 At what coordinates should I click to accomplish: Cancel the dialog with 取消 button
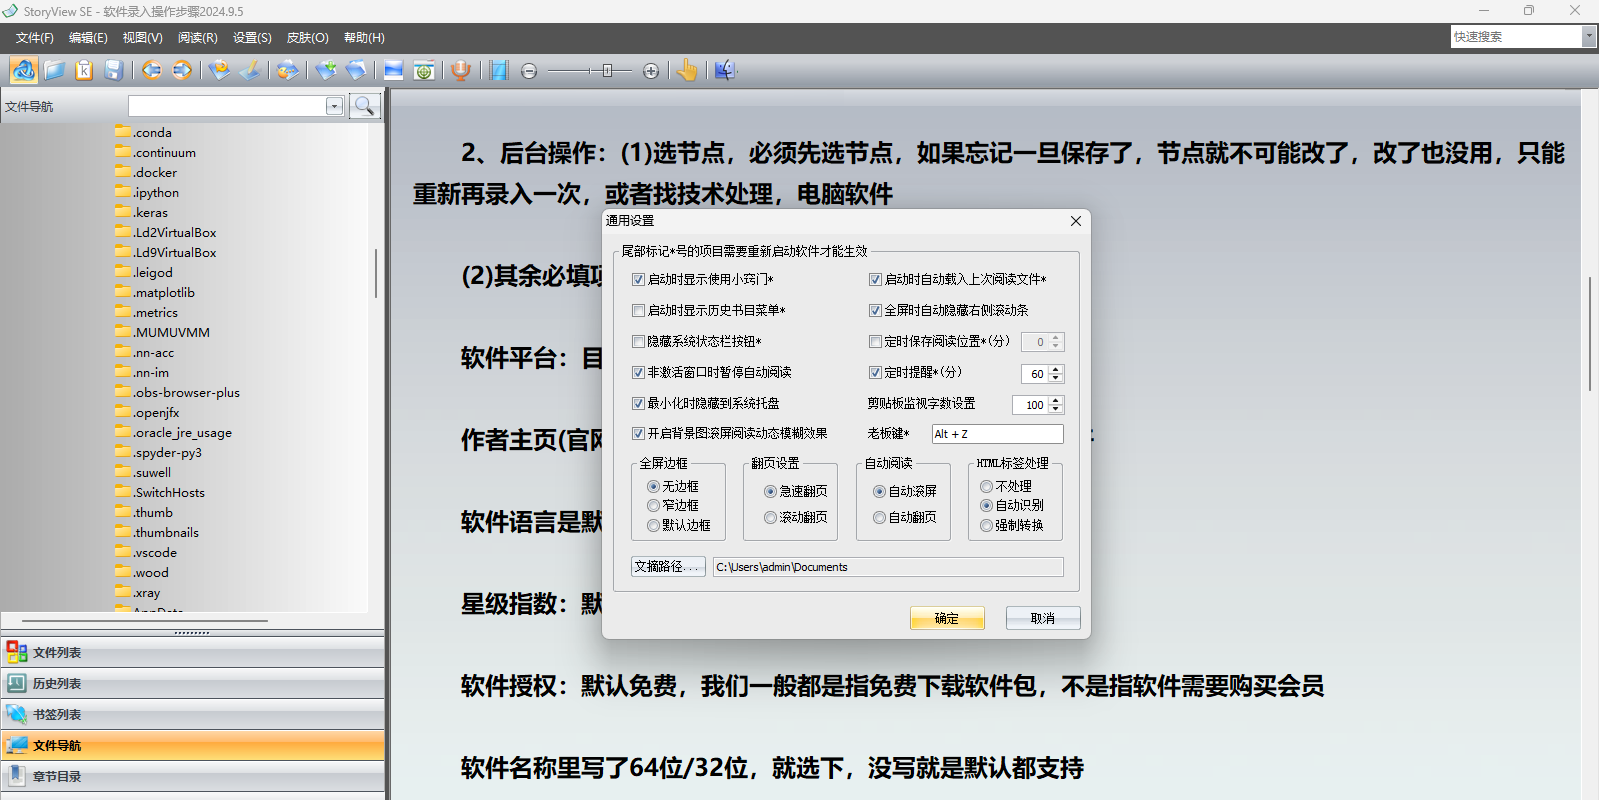(x=1043, y=618)
